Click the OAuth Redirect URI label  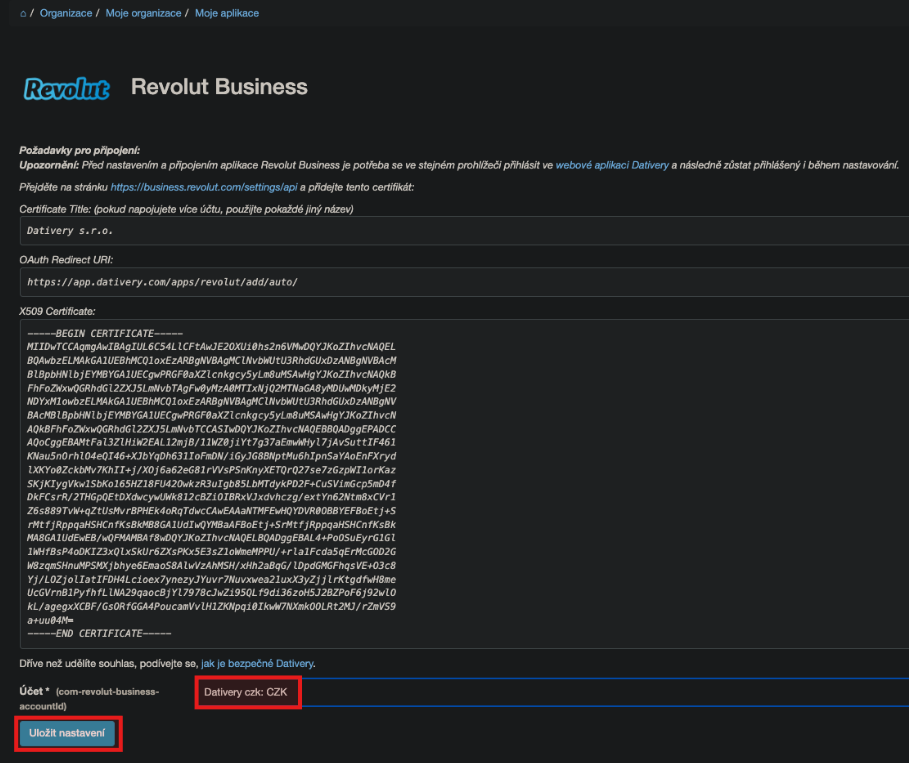click(x=66, y=260)
